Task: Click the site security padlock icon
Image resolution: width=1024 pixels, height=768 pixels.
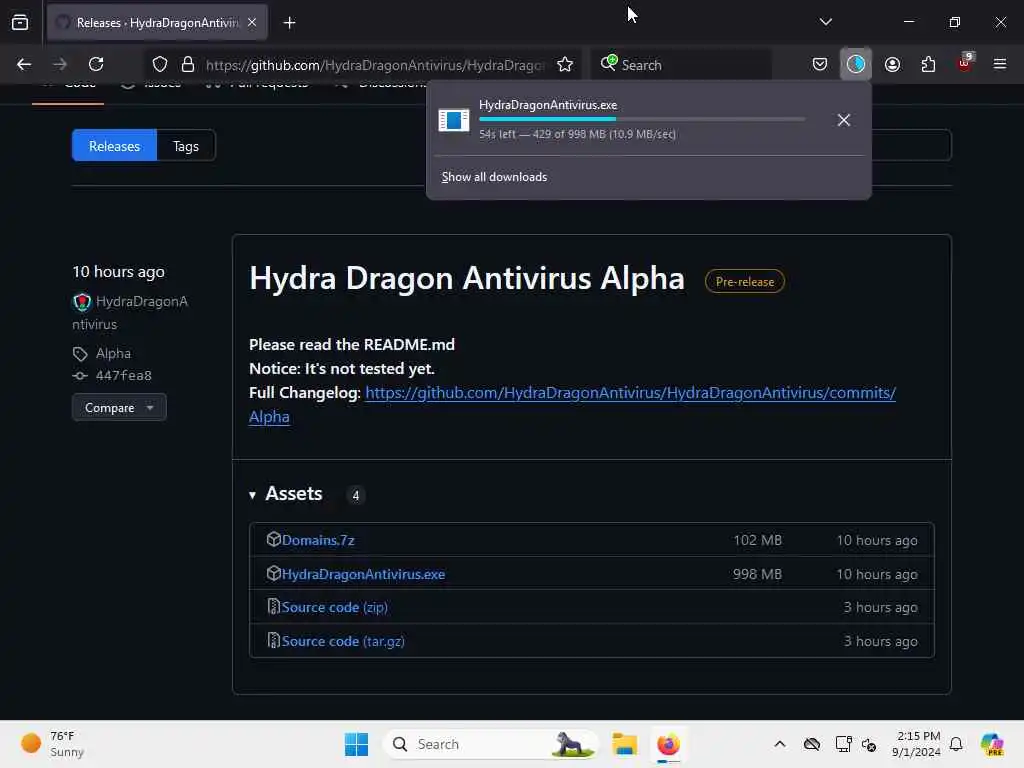Action: [x=188, y=65]
